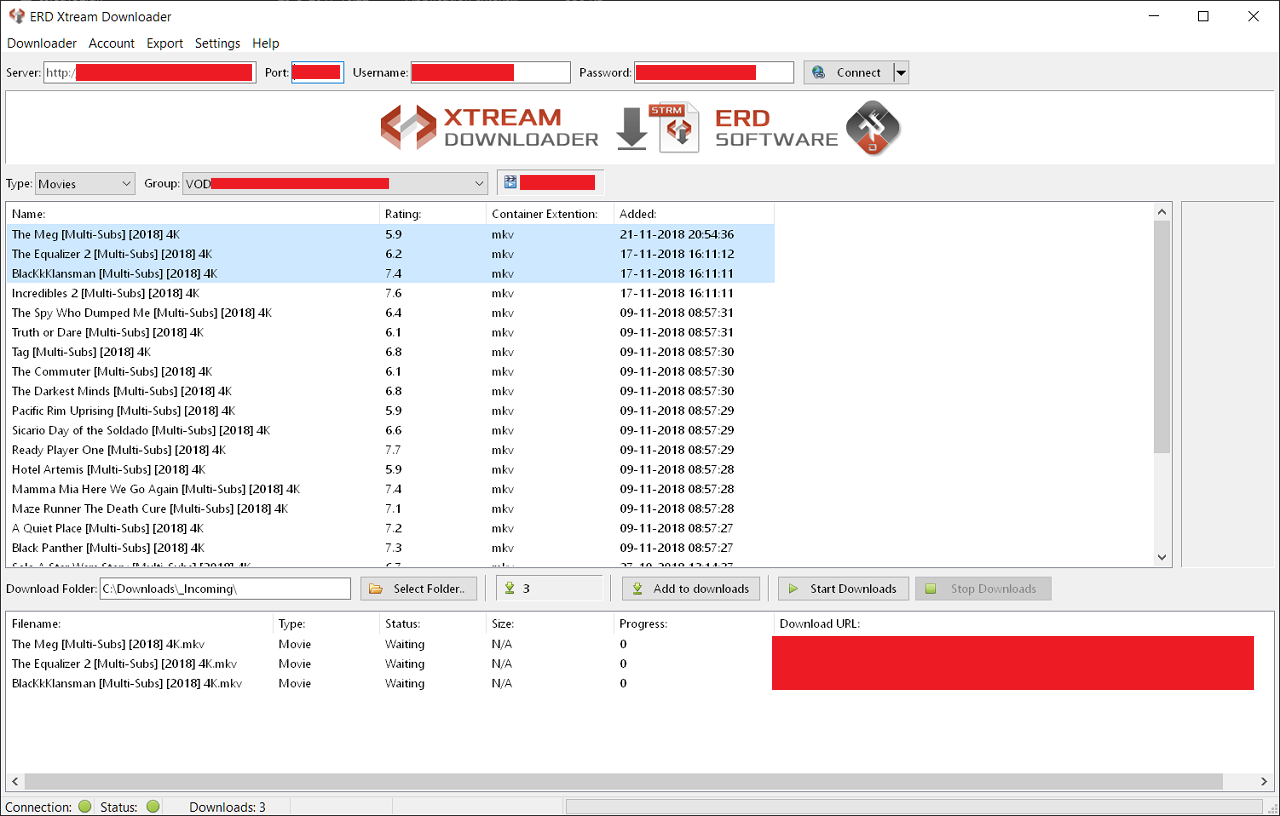Click queued file "BlacKkKlansman [Multi-Subs] [2018] 4K.mkv"
The width and height of the screenshot is (1280, 816).
127,684
